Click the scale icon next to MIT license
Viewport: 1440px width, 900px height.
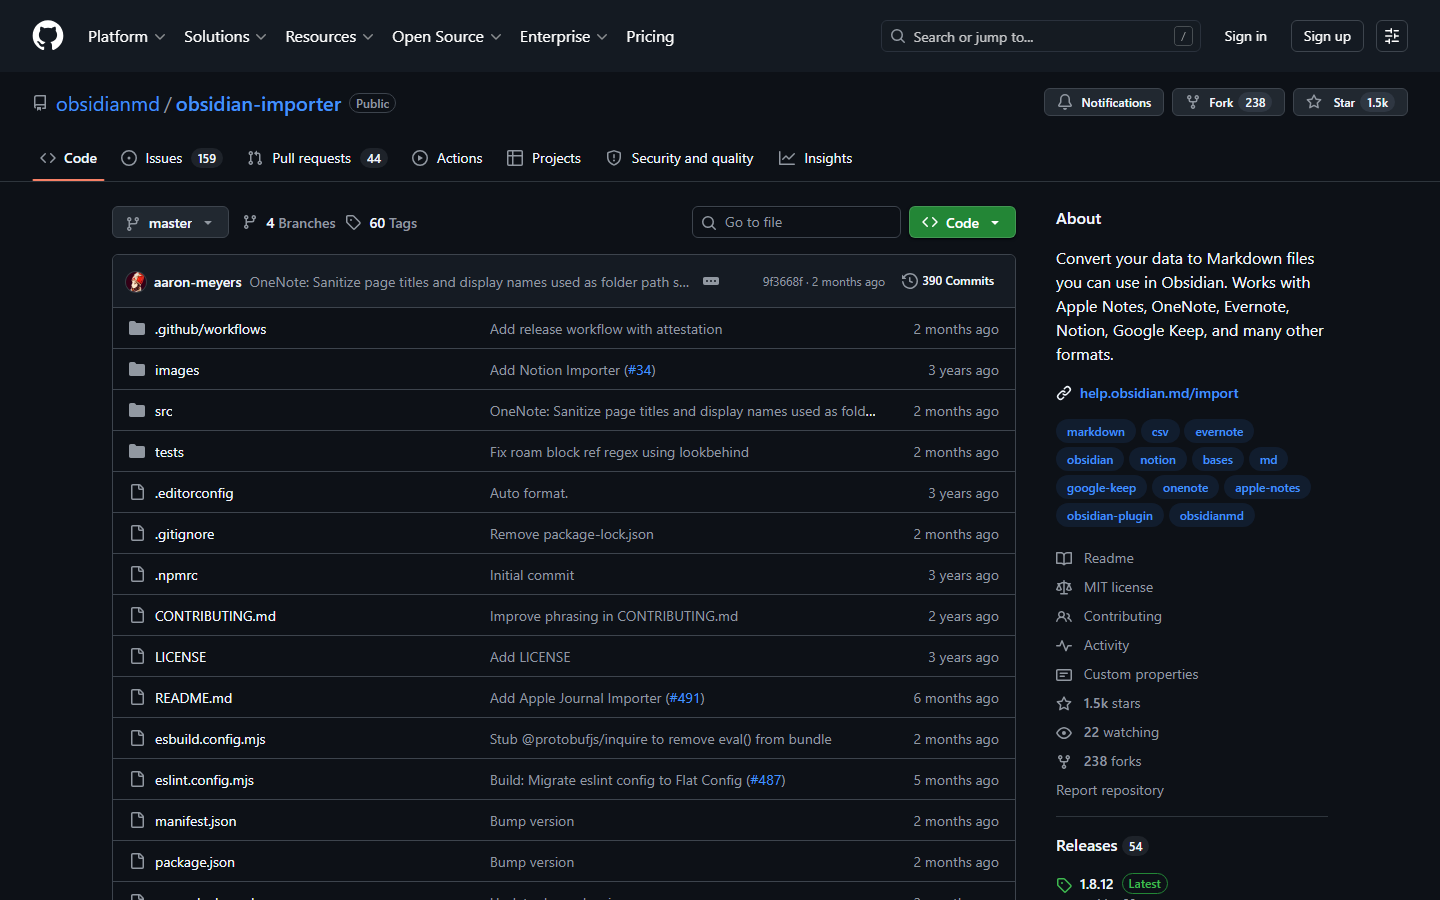click(1064, 587)
